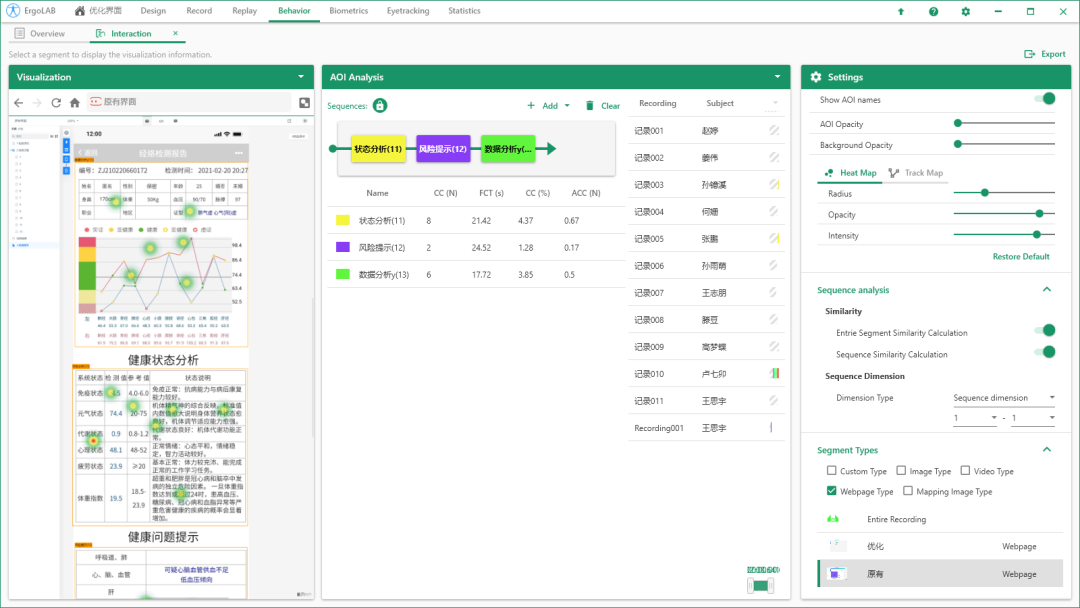This screenshot has height=608, width=1080.
Task: Adjust the AOI Opacity slider
Action: [x=1005, y=123]
